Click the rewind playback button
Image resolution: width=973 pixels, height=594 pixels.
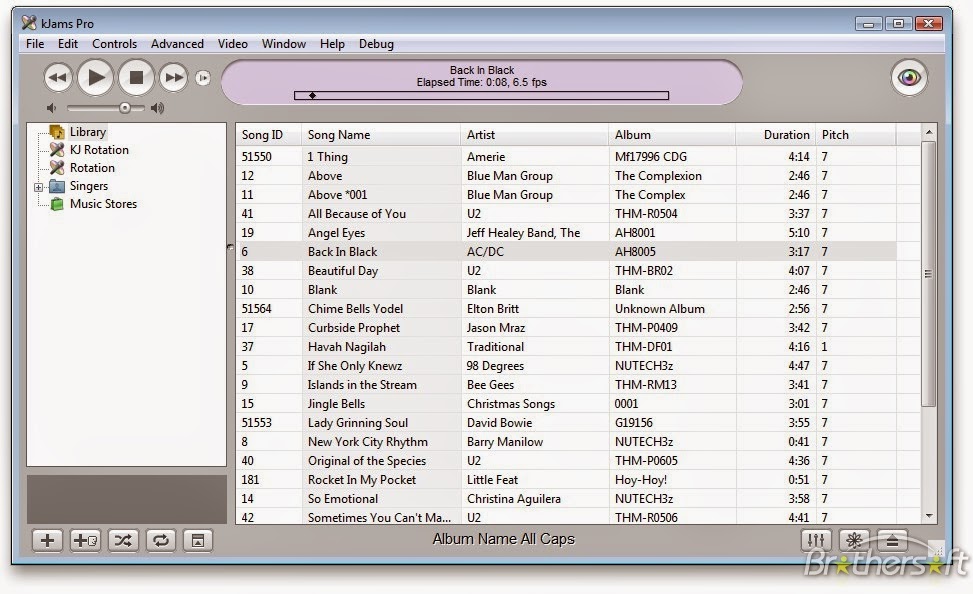58,78
